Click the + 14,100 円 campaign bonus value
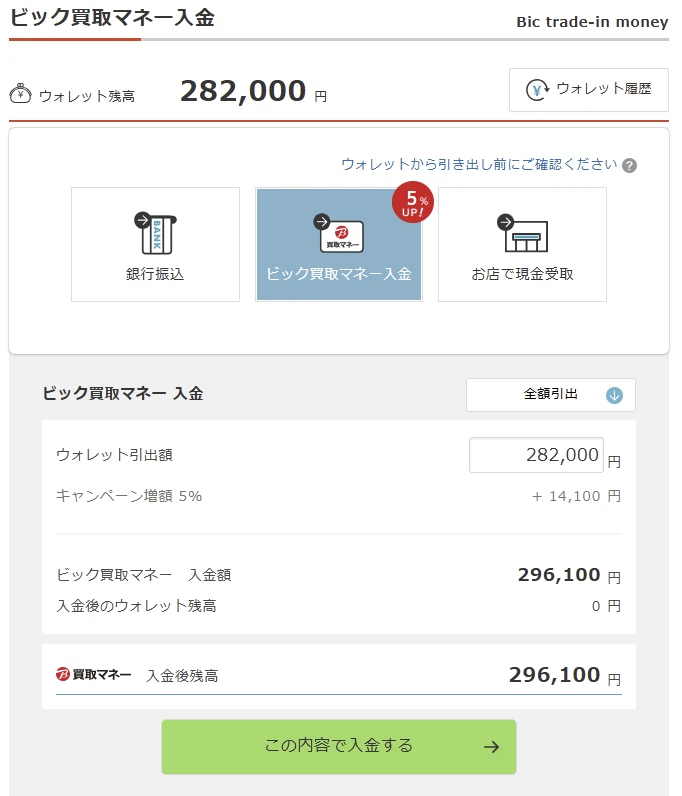The image size is (682, 796). point(576,496)
